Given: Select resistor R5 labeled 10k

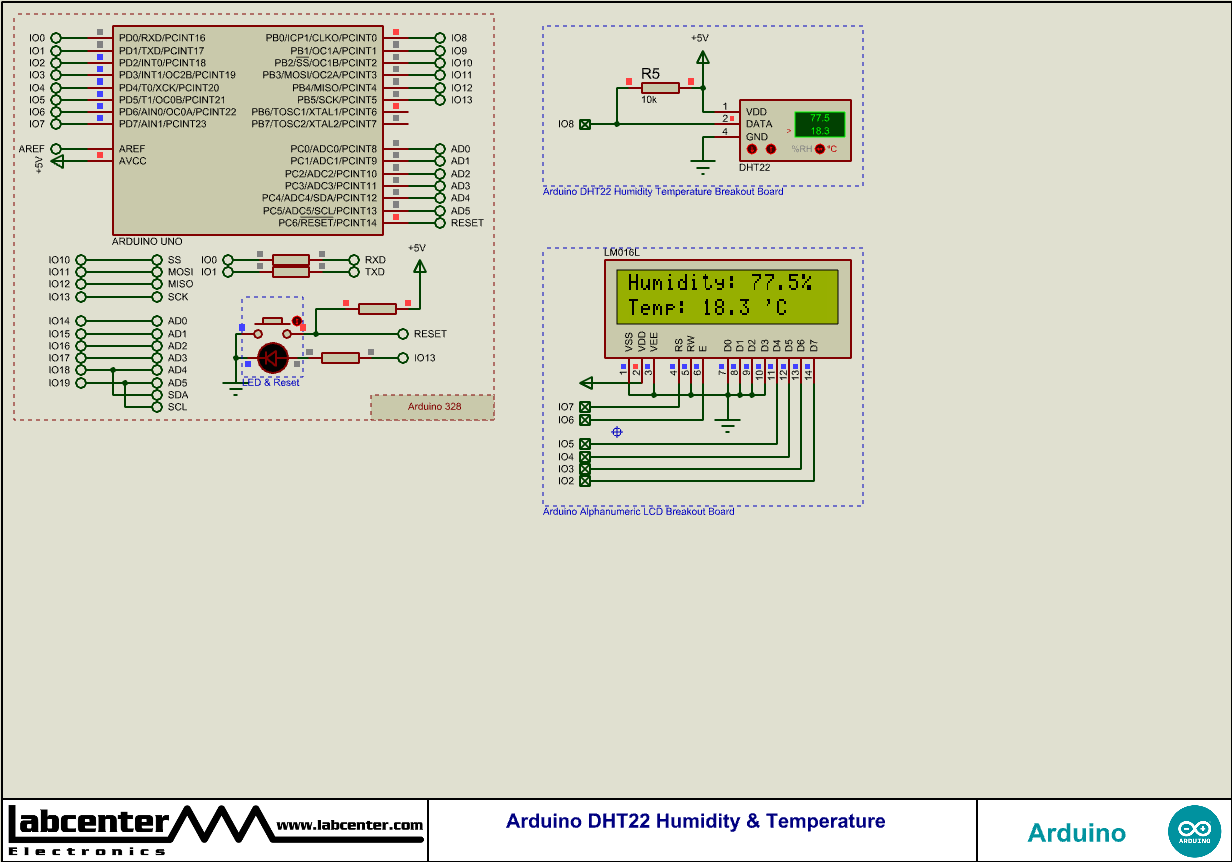Looking at the screenshot, I should [662, 87].
